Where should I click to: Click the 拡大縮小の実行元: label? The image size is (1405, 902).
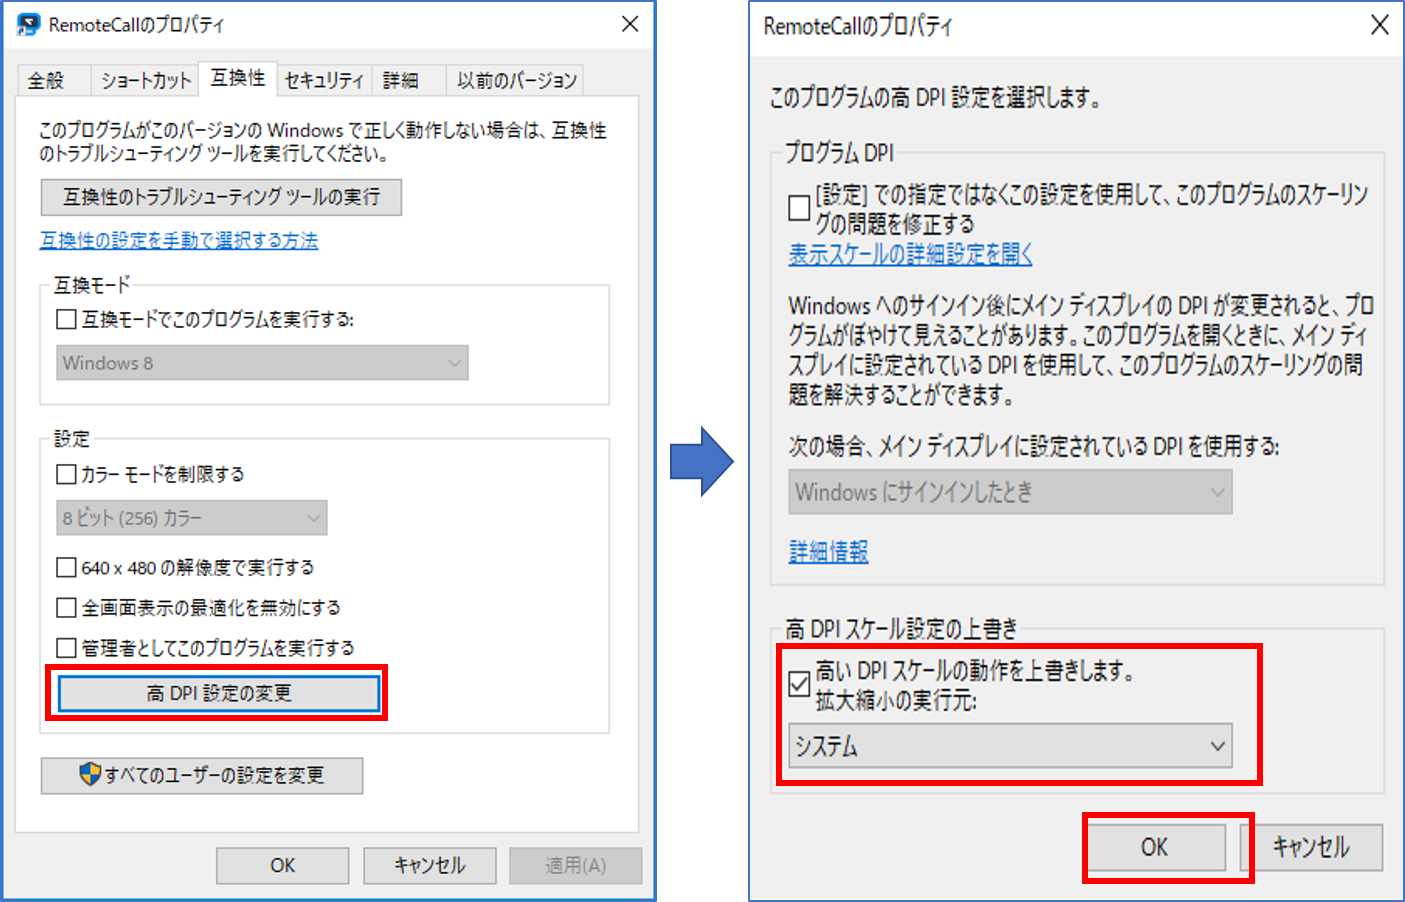[896, 701]
